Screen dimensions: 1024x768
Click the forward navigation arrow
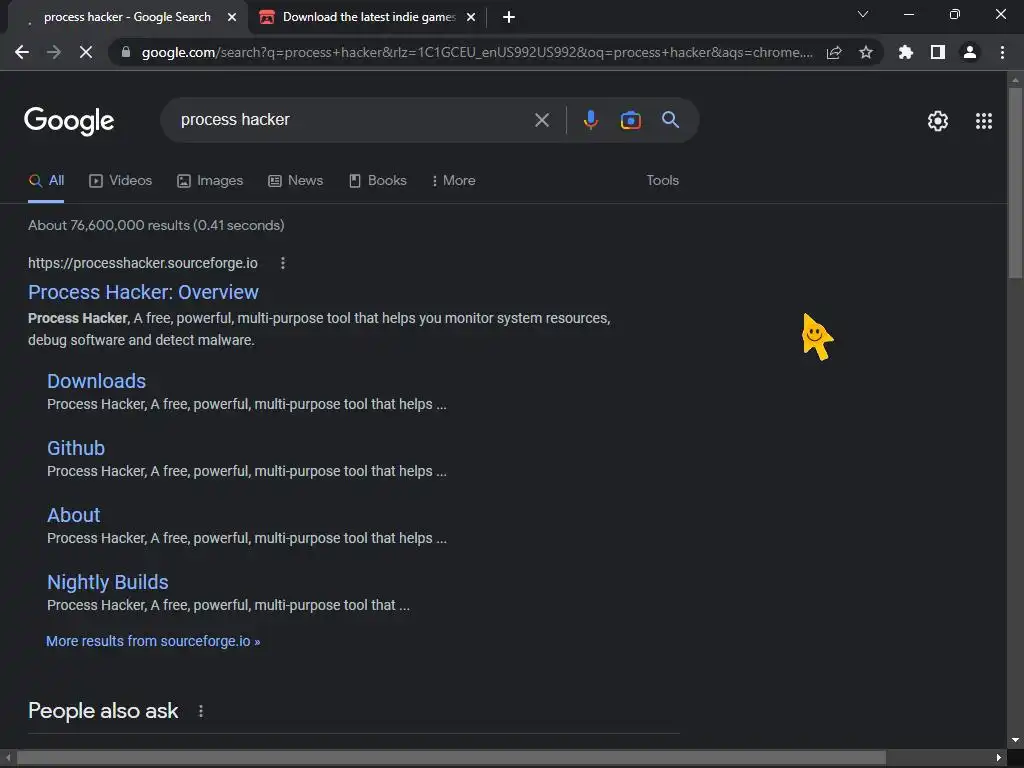(x=54, y=52)
